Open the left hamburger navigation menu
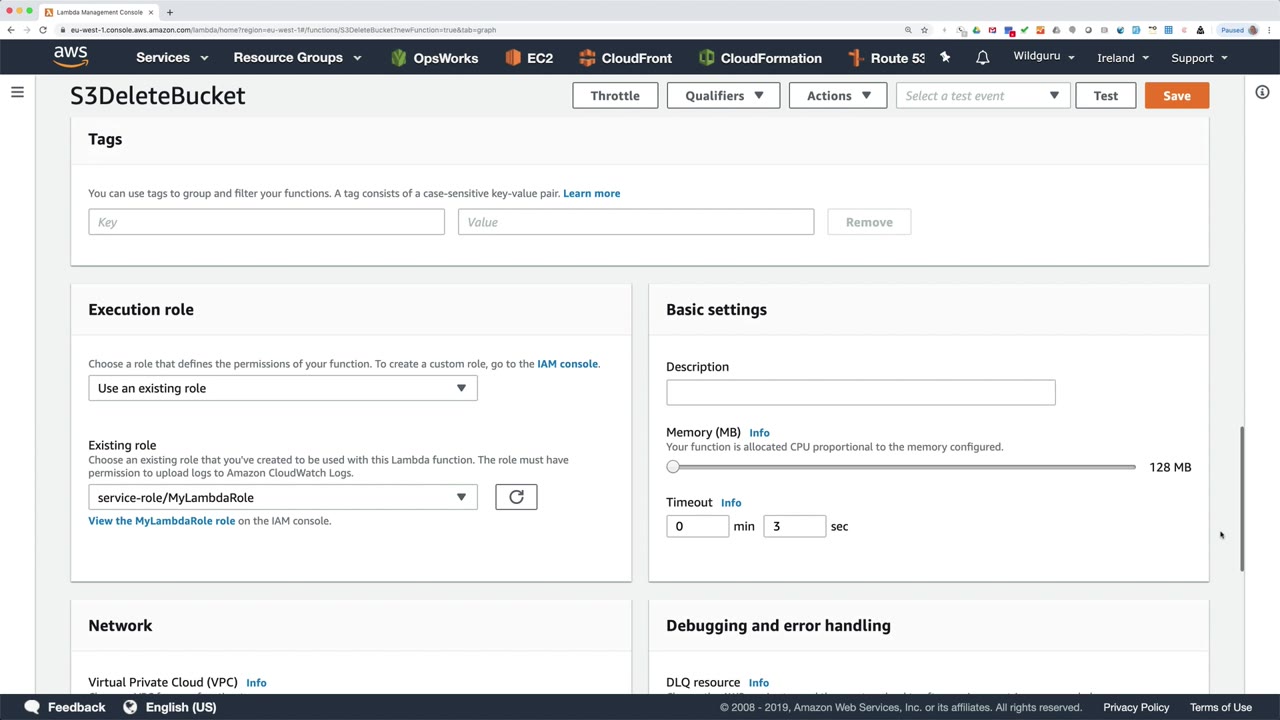 click(17, 92)
